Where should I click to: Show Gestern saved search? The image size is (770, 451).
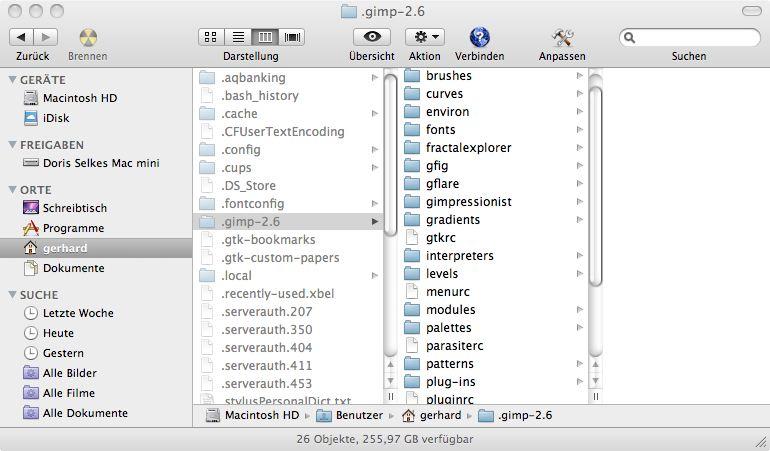click(x=54, y=353)
